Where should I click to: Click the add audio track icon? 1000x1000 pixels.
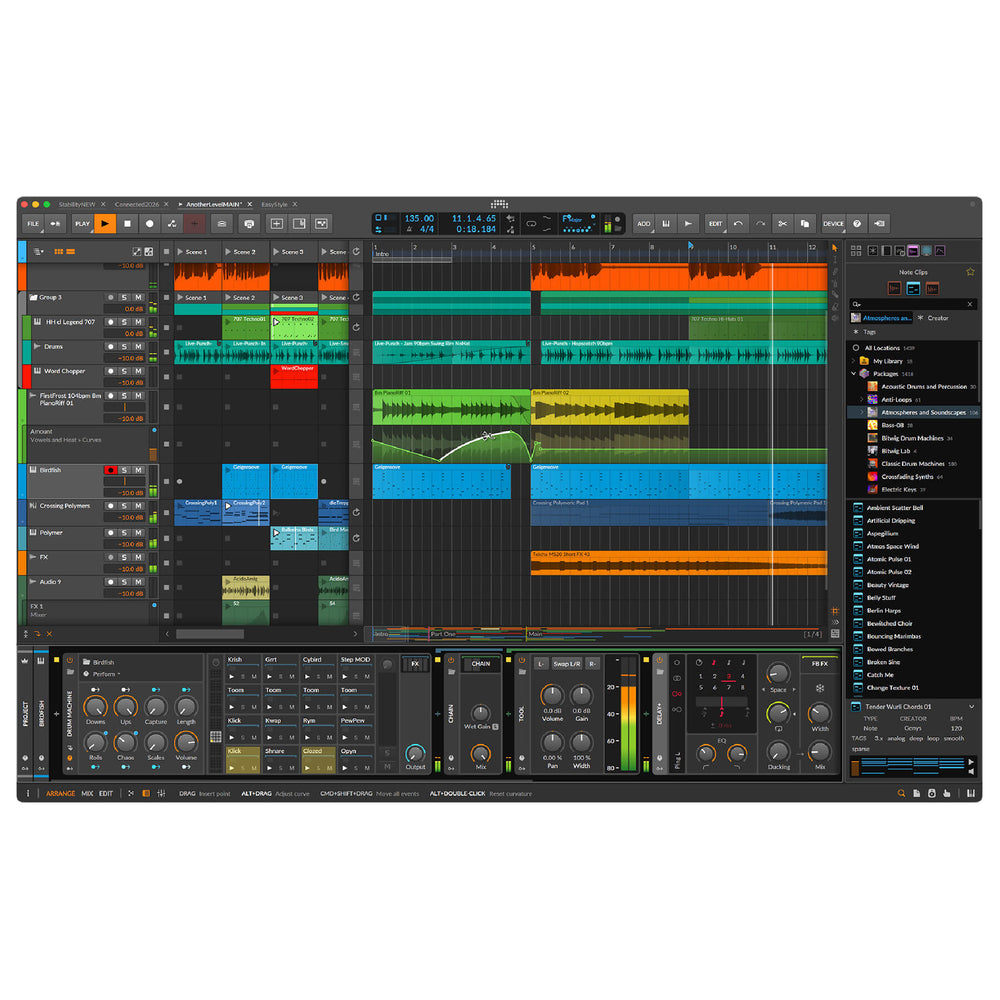(x=688, y=224)
